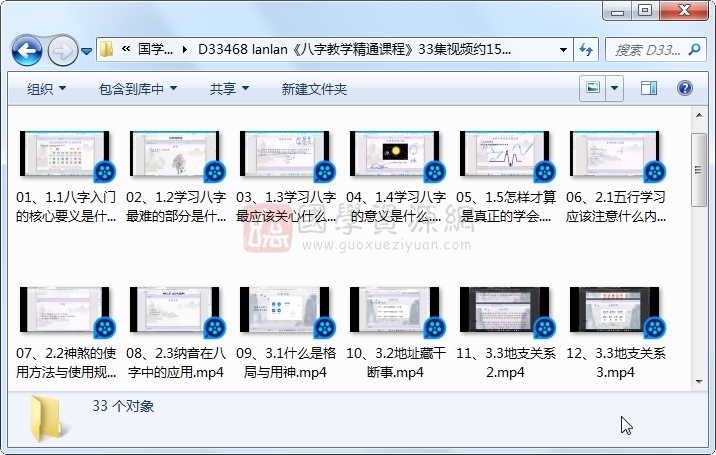
Task: Click the change view icon button
Action: click(593, 88)
